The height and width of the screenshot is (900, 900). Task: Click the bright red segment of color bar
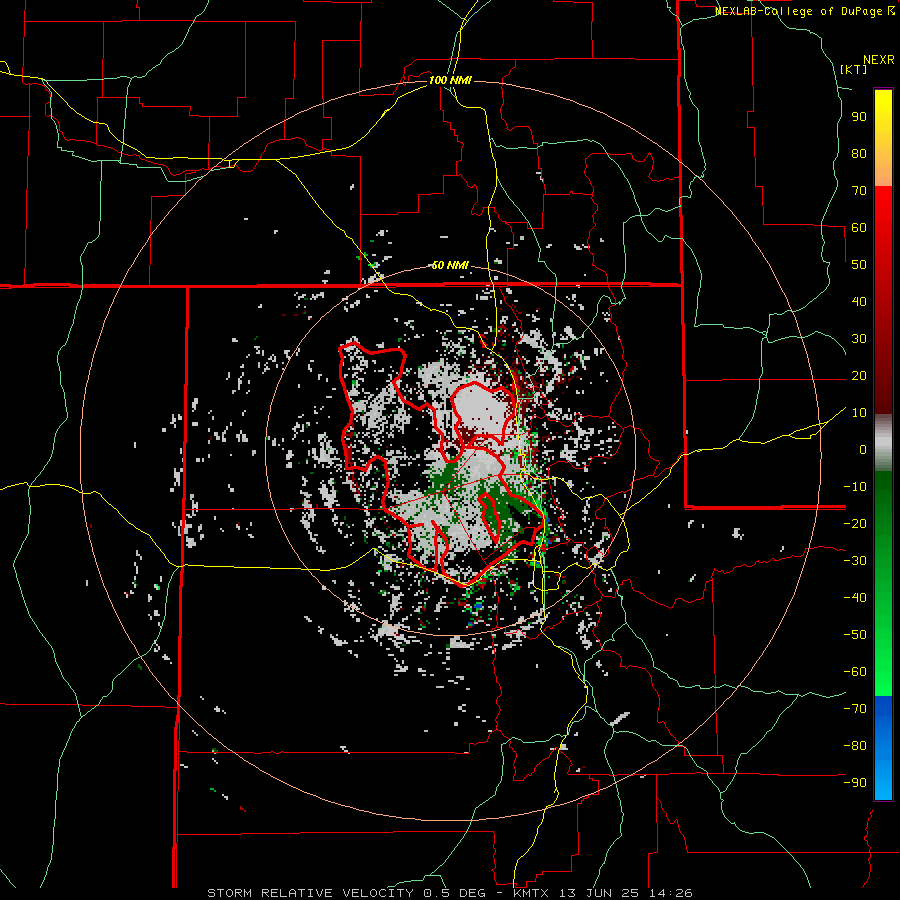click(883, 205)
